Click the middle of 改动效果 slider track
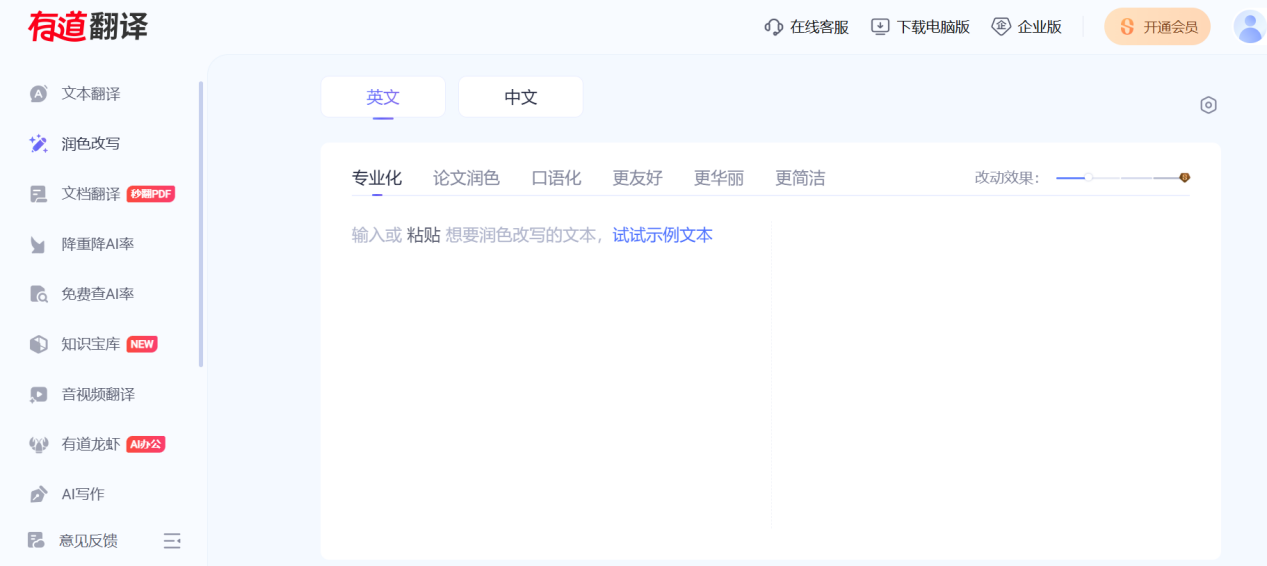The width and height of the screenshot is (1267, 566). click(1121, 178)
